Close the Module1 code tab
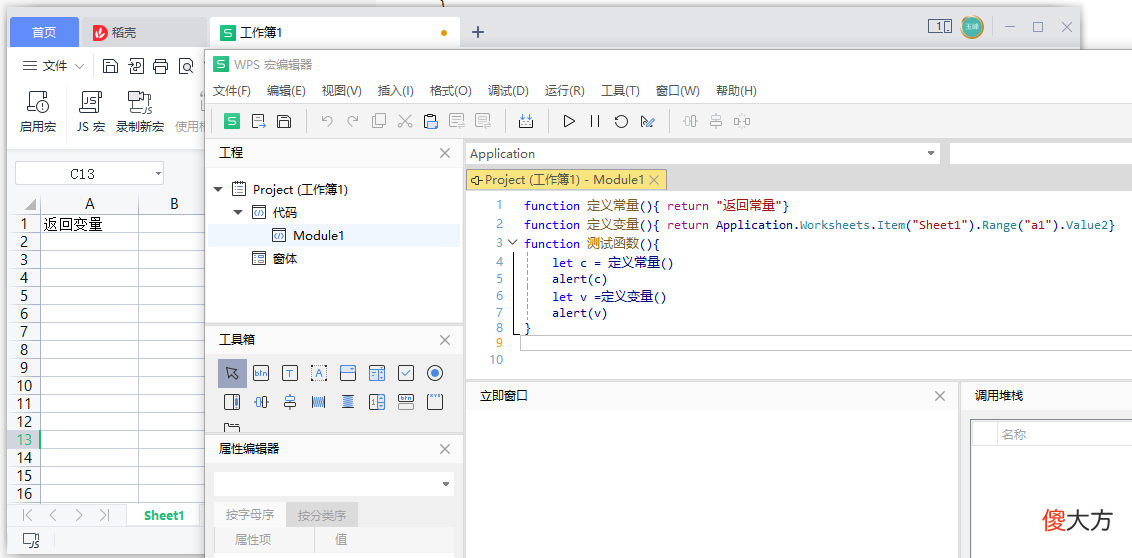Viewport: 1132px width, 558px height. tap(653, 179)
